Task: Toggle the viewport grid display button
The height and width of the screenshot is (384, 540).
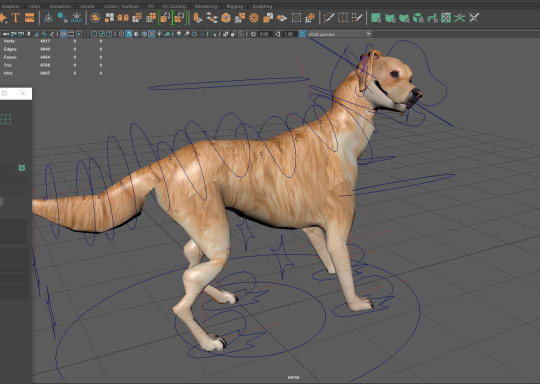Action: pyautogui.click(x=63, y=34)
